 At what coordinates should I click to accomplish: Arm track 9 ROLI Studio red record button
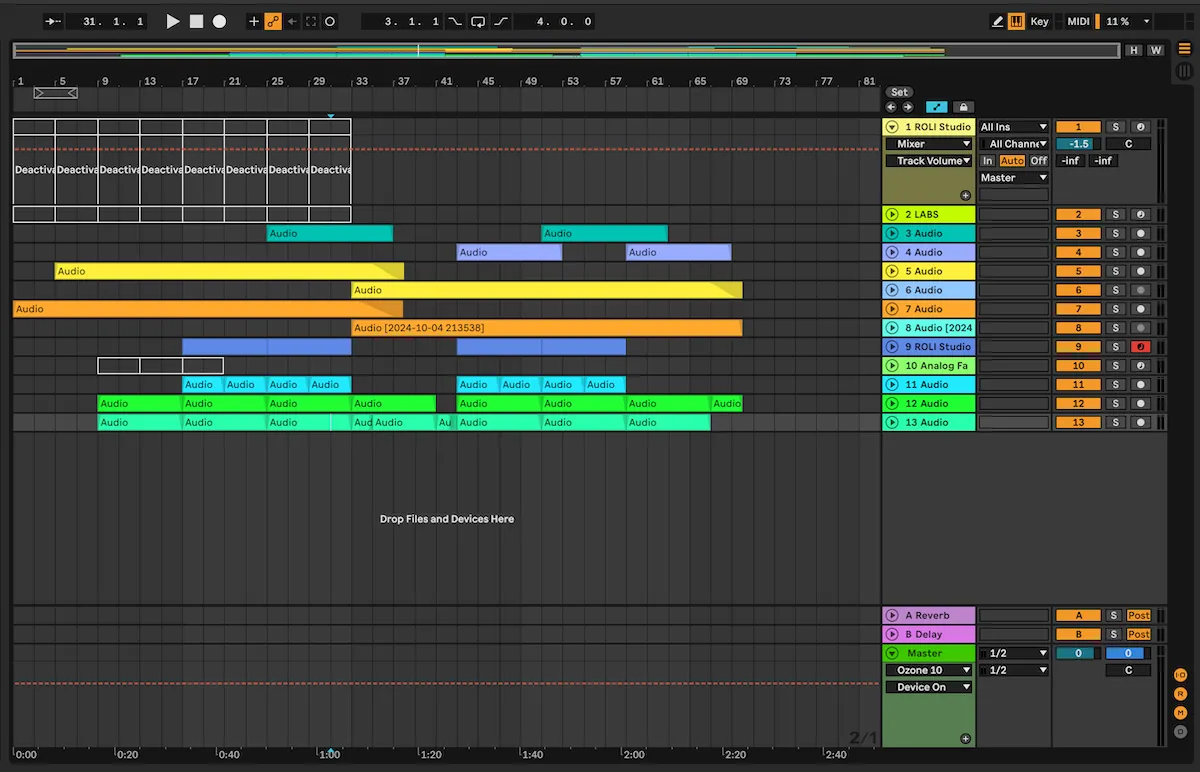(1141, 347)
